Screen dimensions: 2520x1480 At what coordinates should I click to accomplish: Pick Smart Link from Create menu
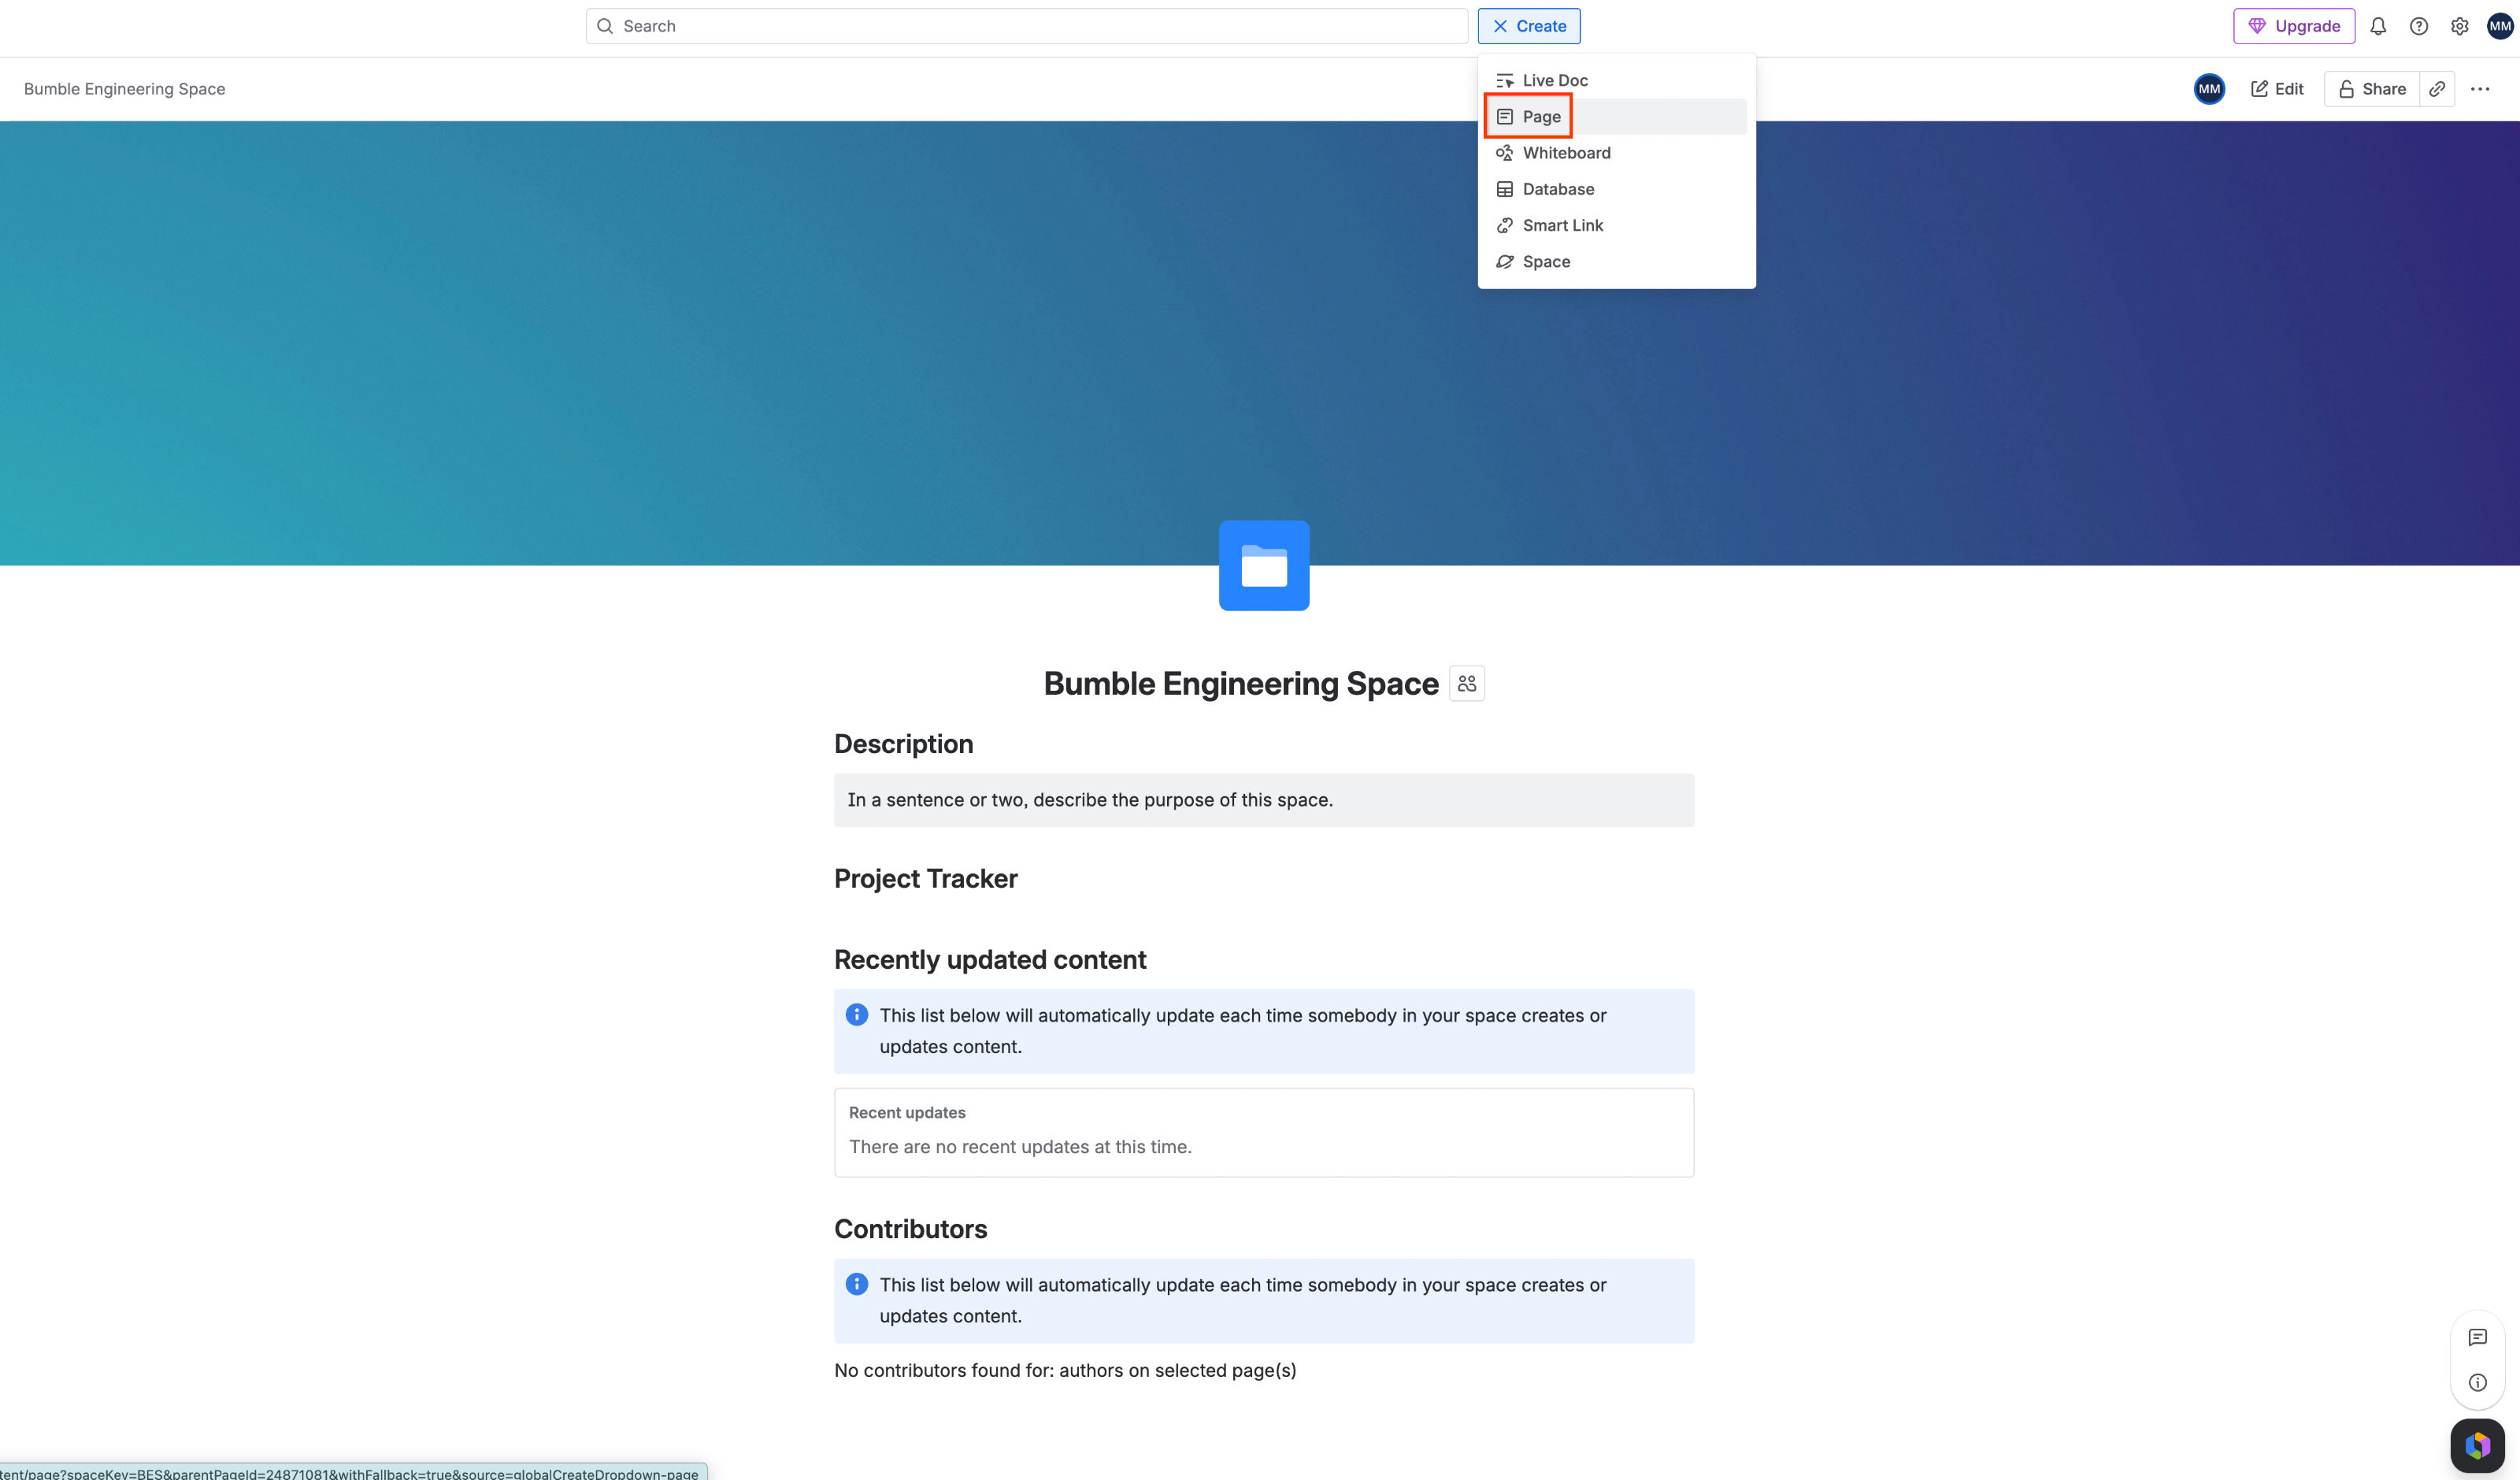pyautogui.click(x=1616, y=225)
